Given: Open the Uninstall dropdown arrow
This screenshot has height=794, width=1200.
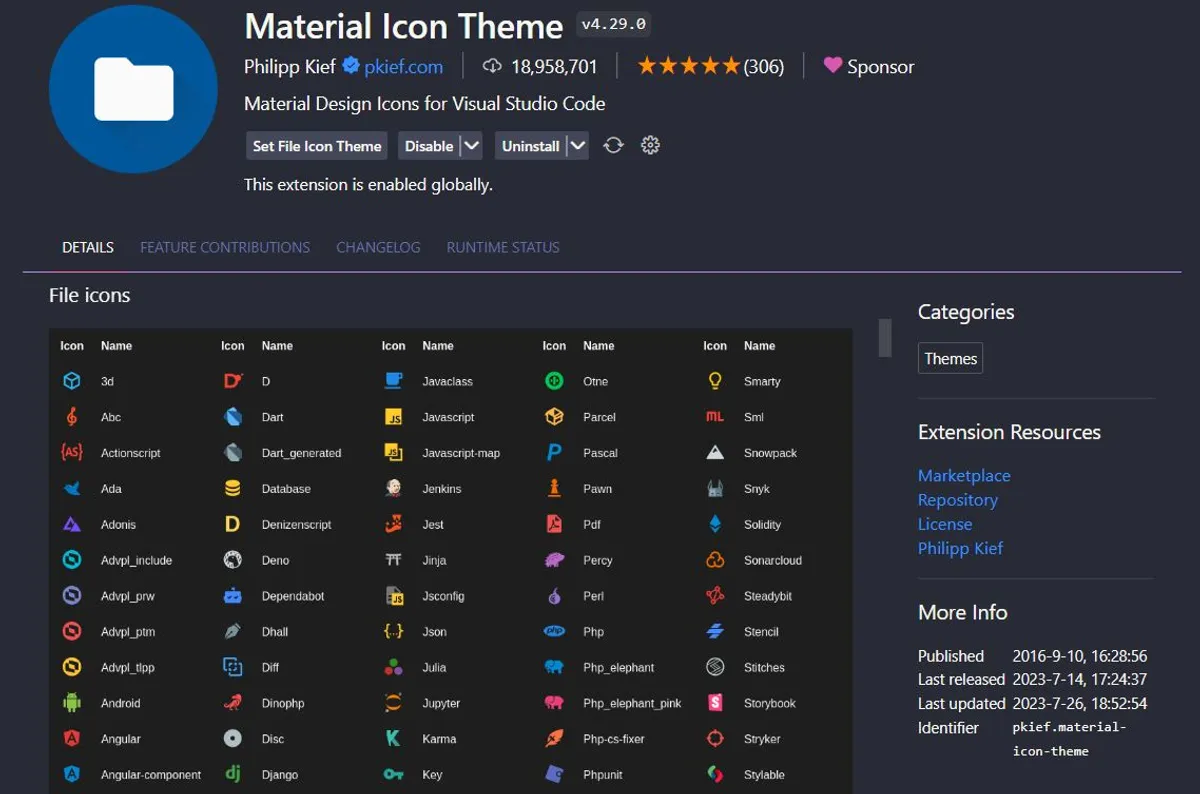Looking at the screenshot, I should [x=577, y=146].
